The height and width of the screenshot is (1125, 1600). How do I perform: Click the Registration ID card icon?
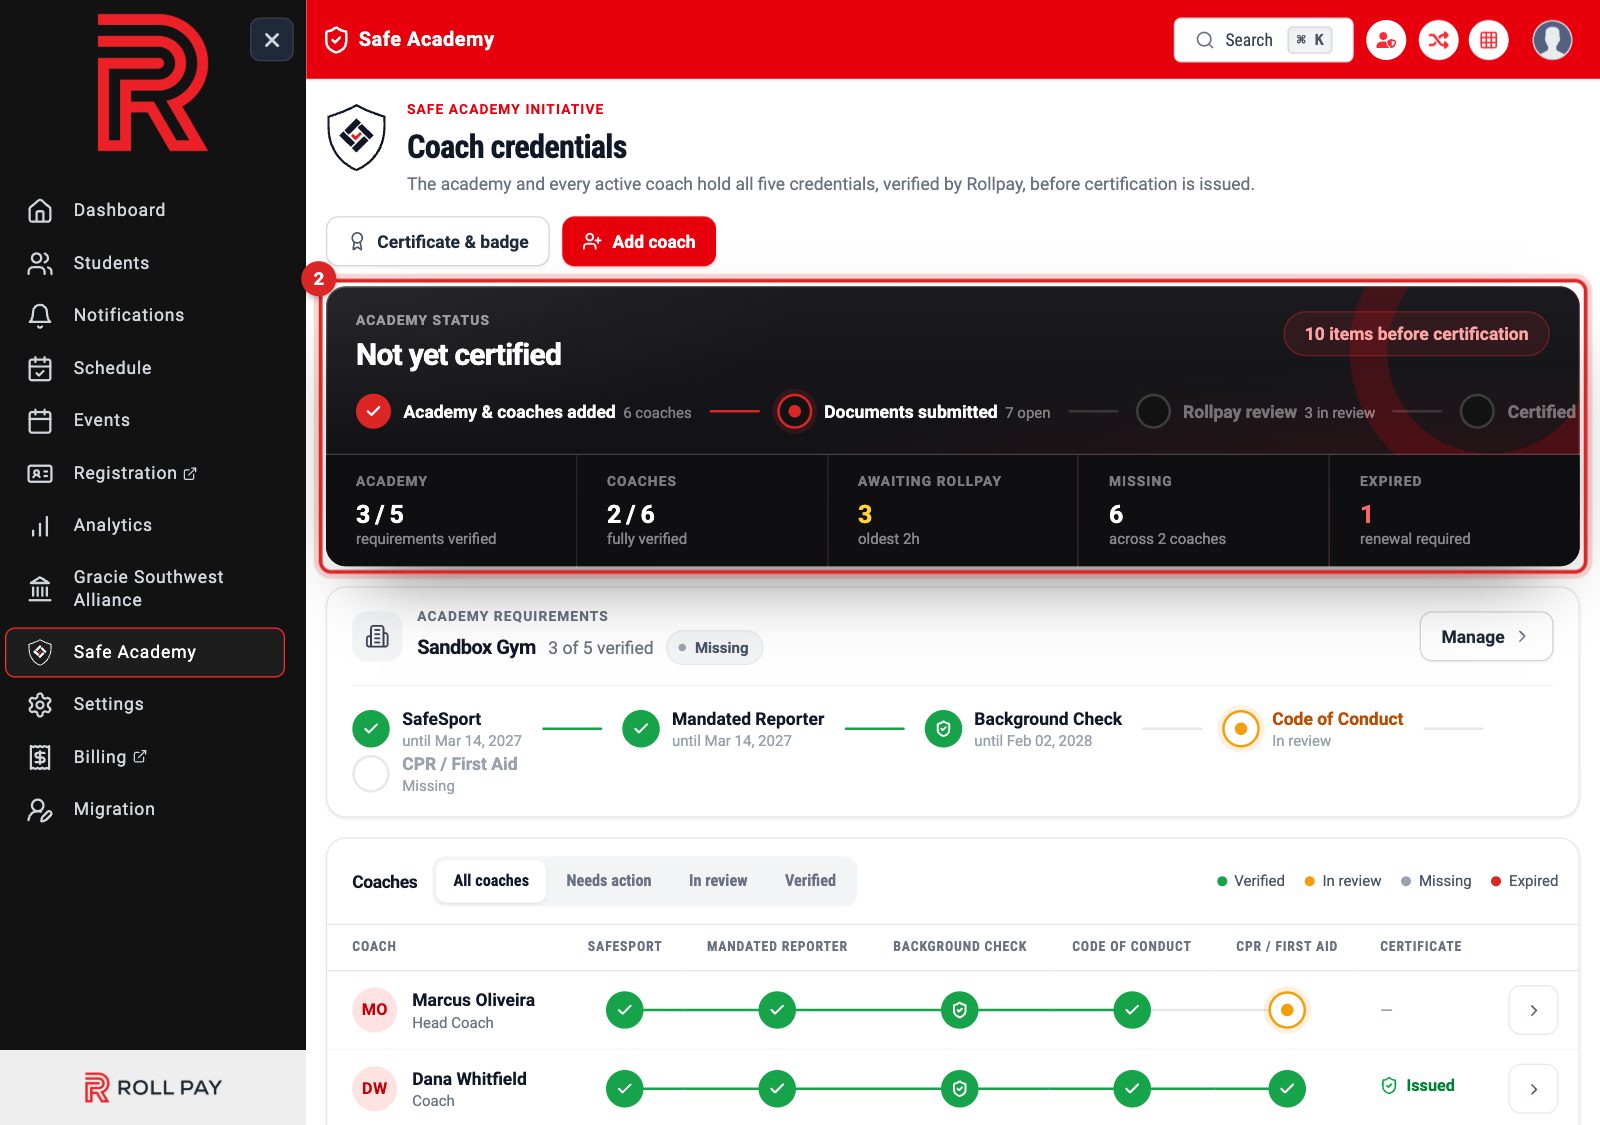tap(40, 473)
